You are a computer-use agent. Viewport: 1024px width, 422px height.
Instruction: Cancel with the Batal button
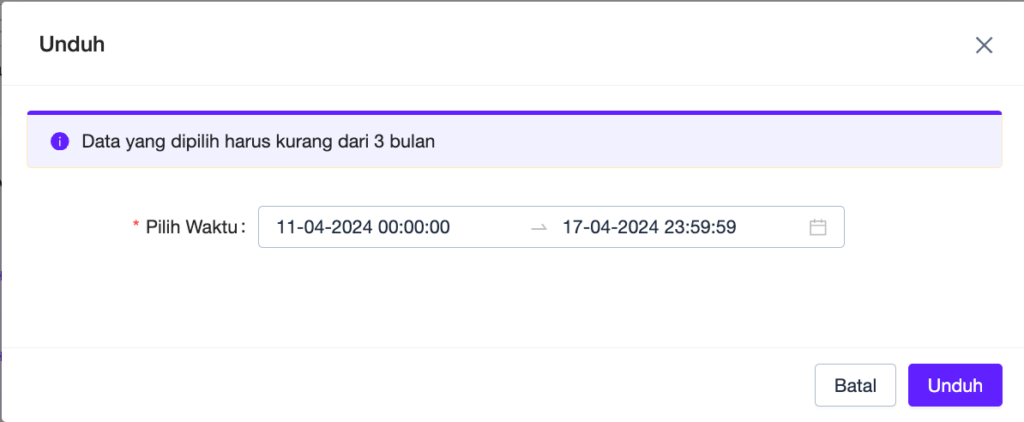855,385
